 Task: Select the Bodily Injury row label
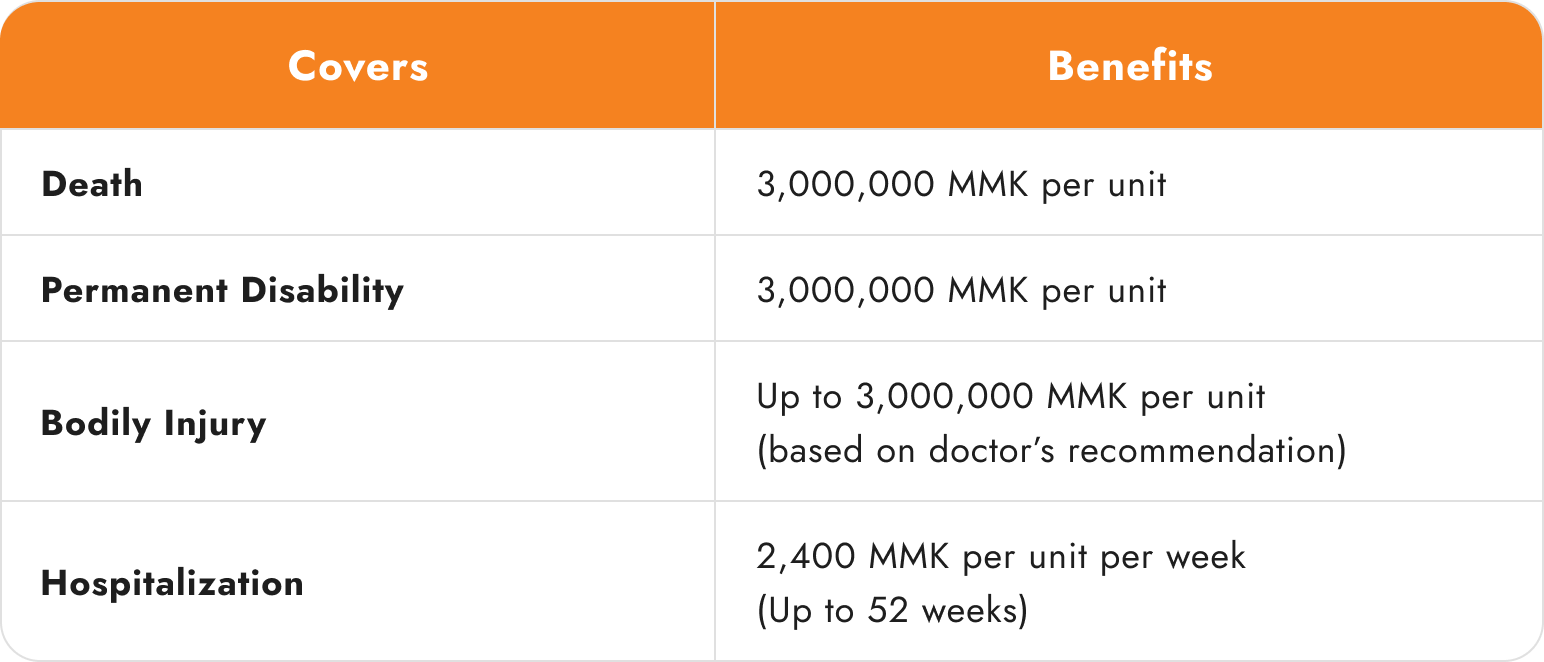[x=154, y=423]
